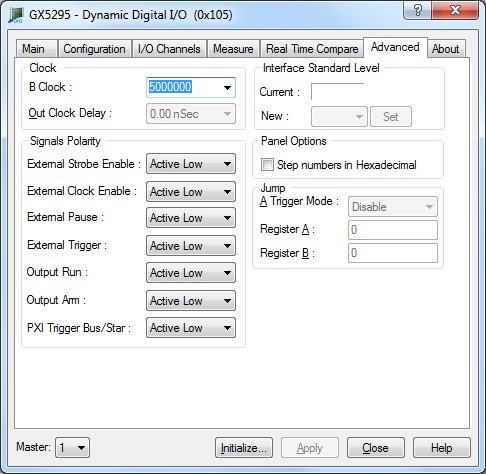Click the "External Strobe Enable :" label
The width and height of the screenshot is (486, 474).
84,164
